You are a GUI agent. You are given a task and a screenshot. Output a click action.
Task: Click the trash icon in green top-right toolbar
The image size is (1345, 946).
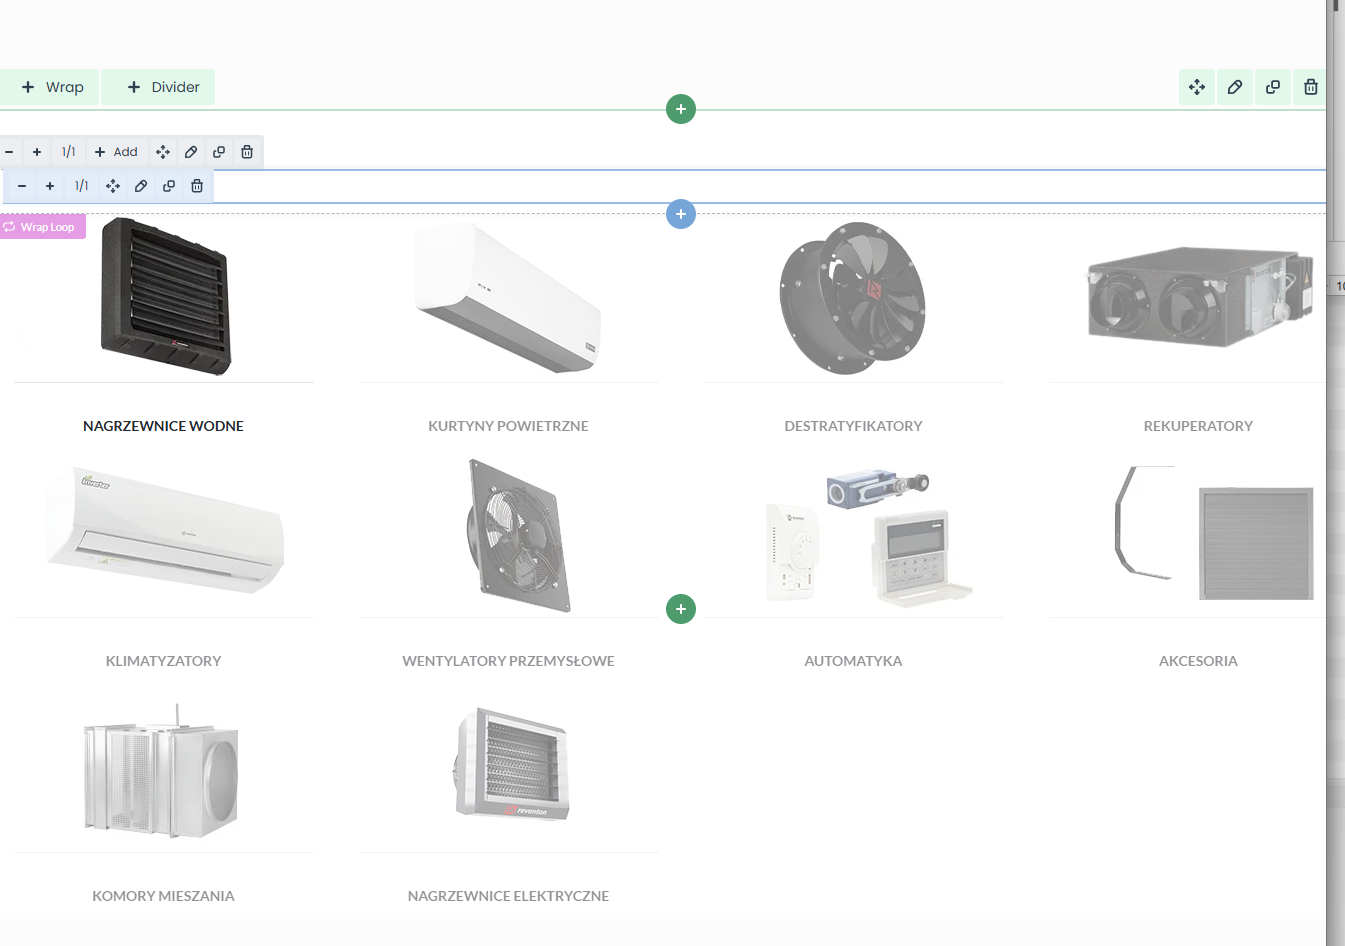(x=1310, y=87)
